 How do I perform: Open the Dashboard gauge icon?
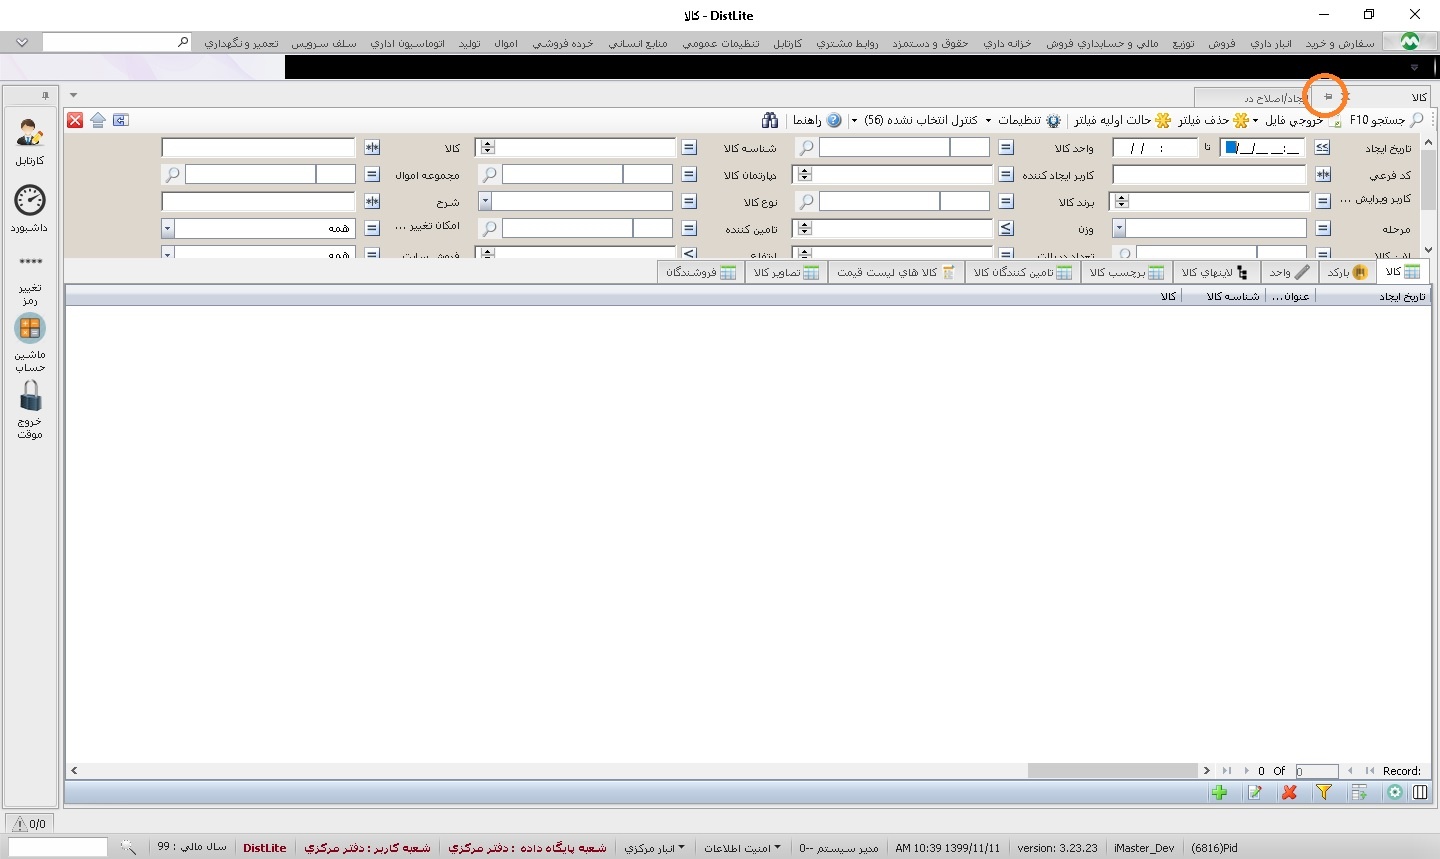coord(30,207)
